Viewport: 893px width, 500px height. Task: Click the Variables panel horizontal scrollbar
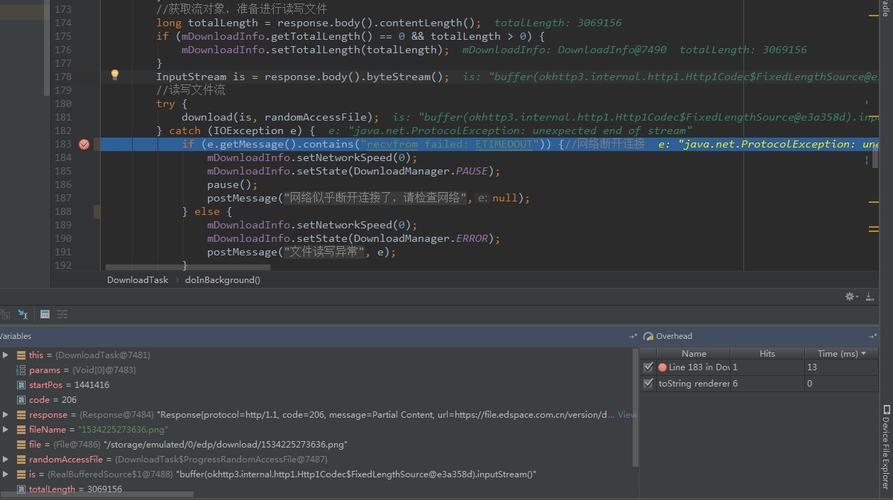coord(97,494)
